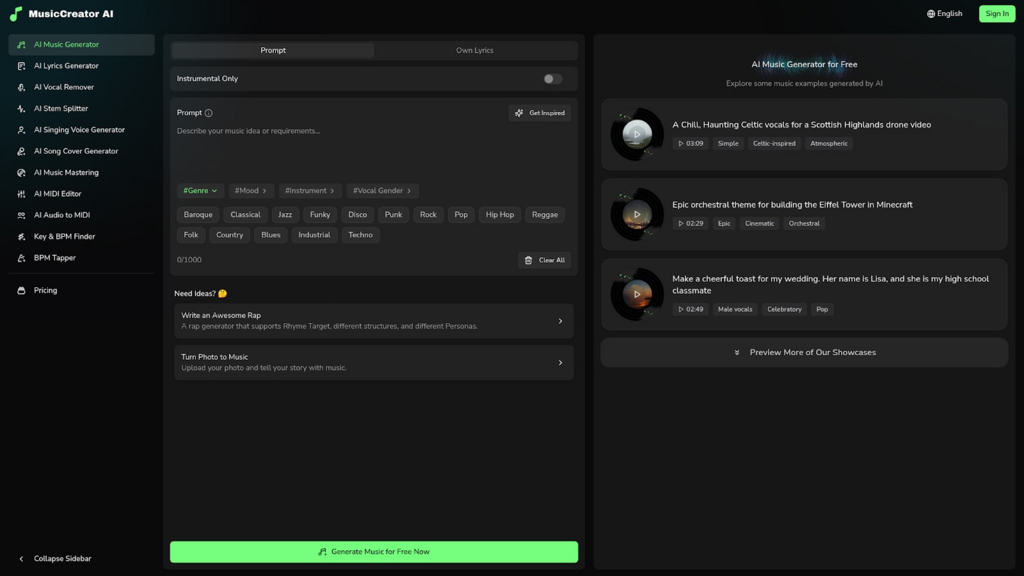The width and height of the screenshot is (1024, 576).
Task: Click the Sign In button
Action: click(x=996, y=14)
